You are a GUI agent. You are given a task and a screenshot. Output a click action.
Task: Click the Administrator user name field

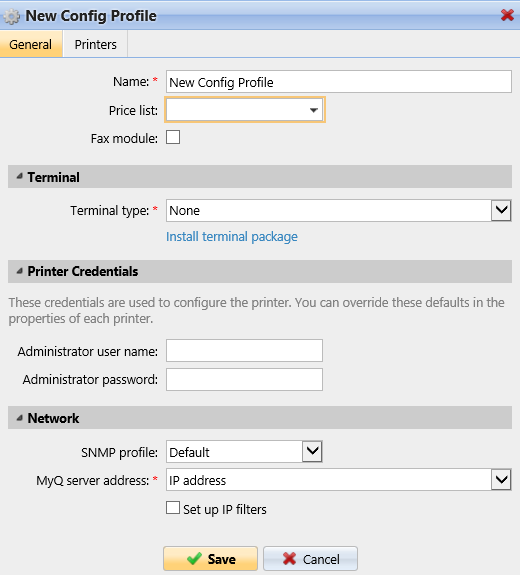(x=244, y=351)
